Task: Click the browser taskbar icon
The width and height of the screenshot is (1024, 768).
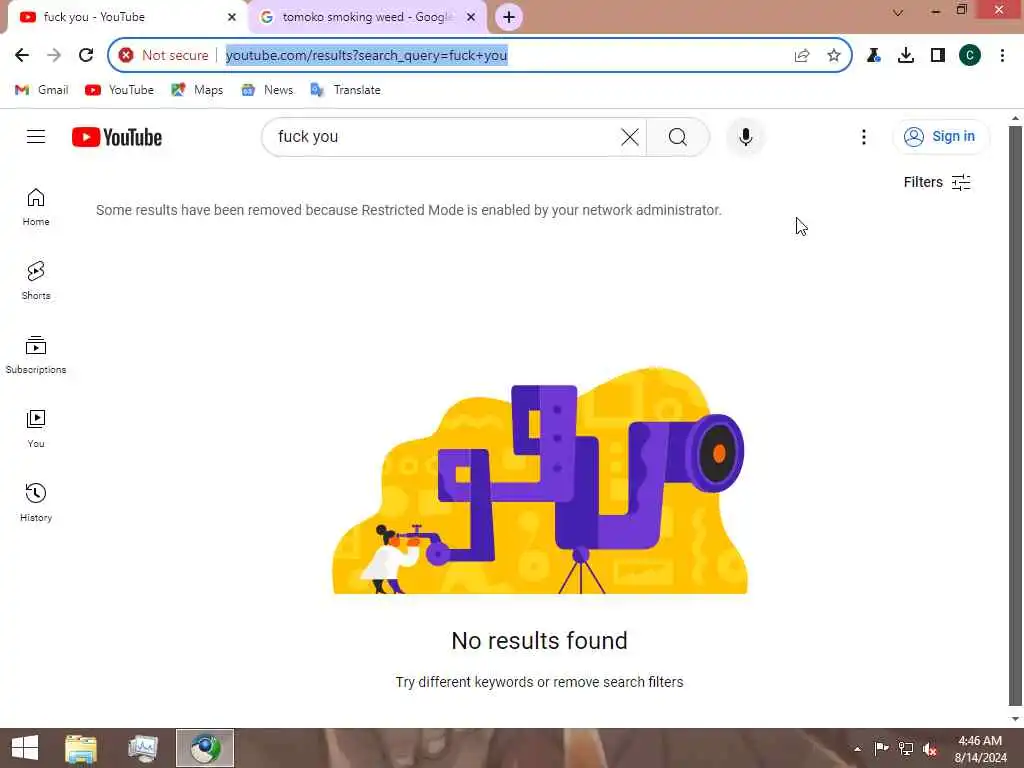Action: coord(205,748)
